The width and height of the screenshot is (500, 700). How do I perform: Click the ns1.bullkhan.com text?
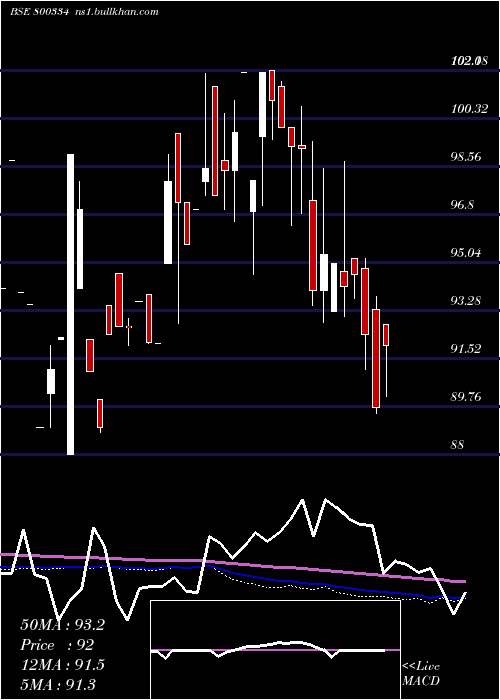pos(115,12)
